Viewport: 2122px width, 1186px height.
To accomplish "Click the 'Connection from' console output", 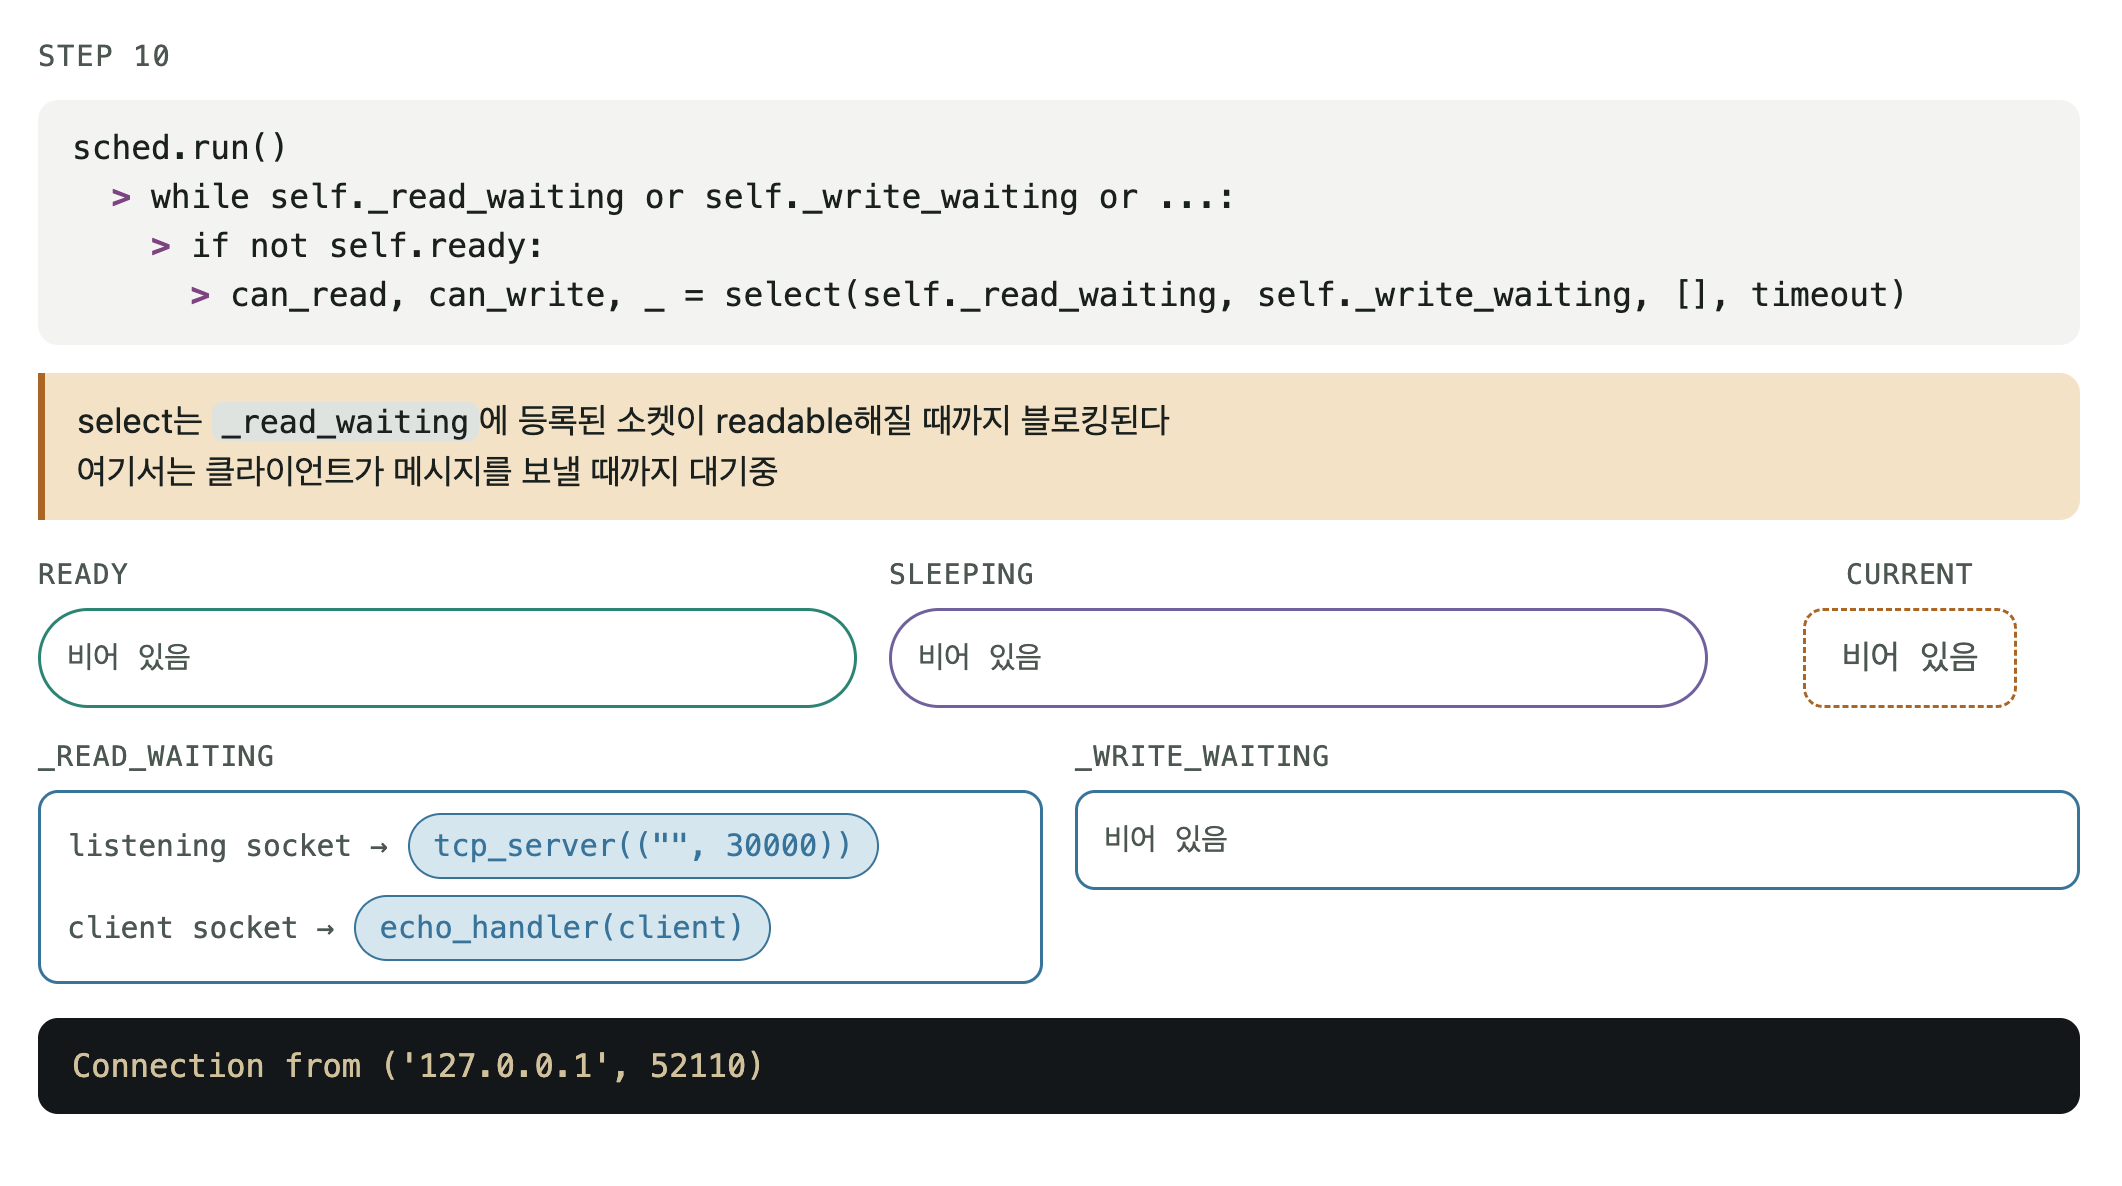I will pyautogui.click(x=418, y=1066).
